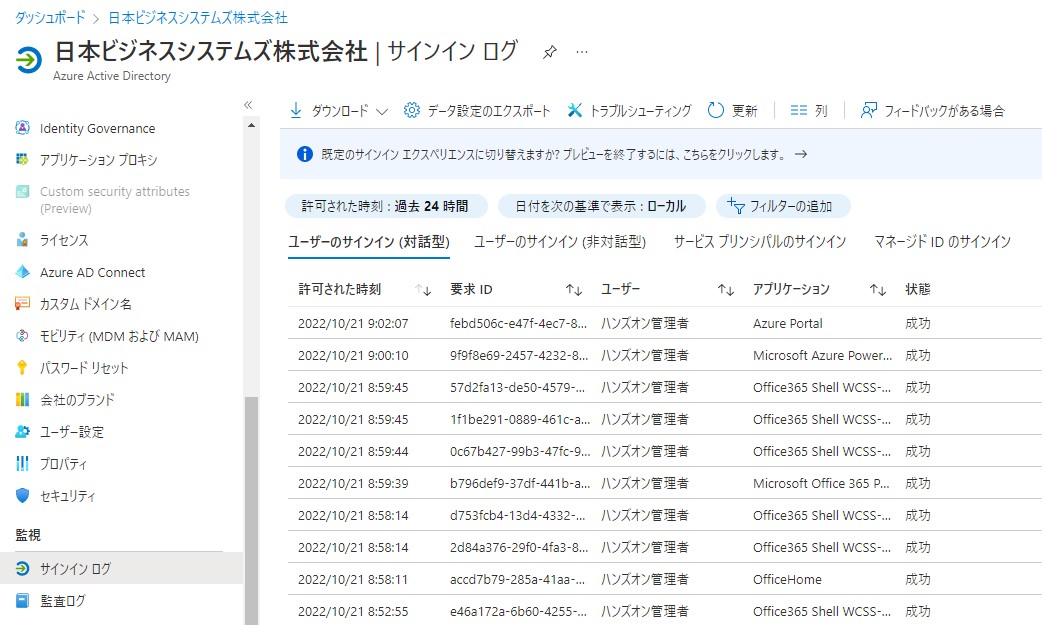
Task: Click the セキュリティ shield icon
Action: [23, 495]
